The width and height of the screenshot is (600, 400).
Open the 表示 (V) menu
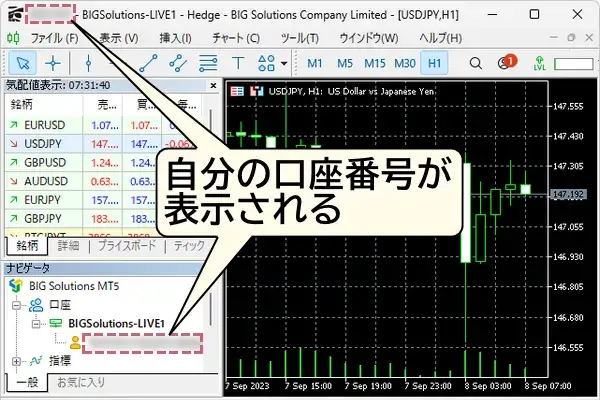coord(119,38)
